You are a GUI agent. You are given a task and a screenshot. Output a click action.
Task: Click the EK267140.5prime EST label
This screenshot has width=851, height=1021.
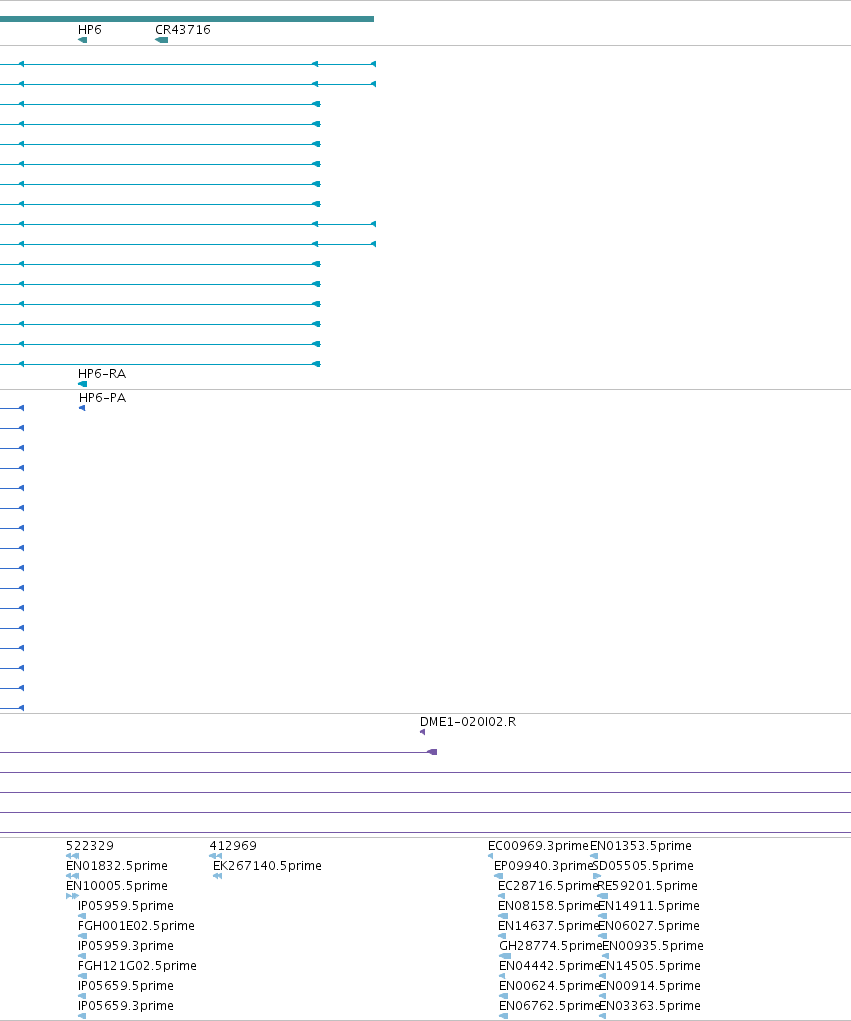pos(267,866)
